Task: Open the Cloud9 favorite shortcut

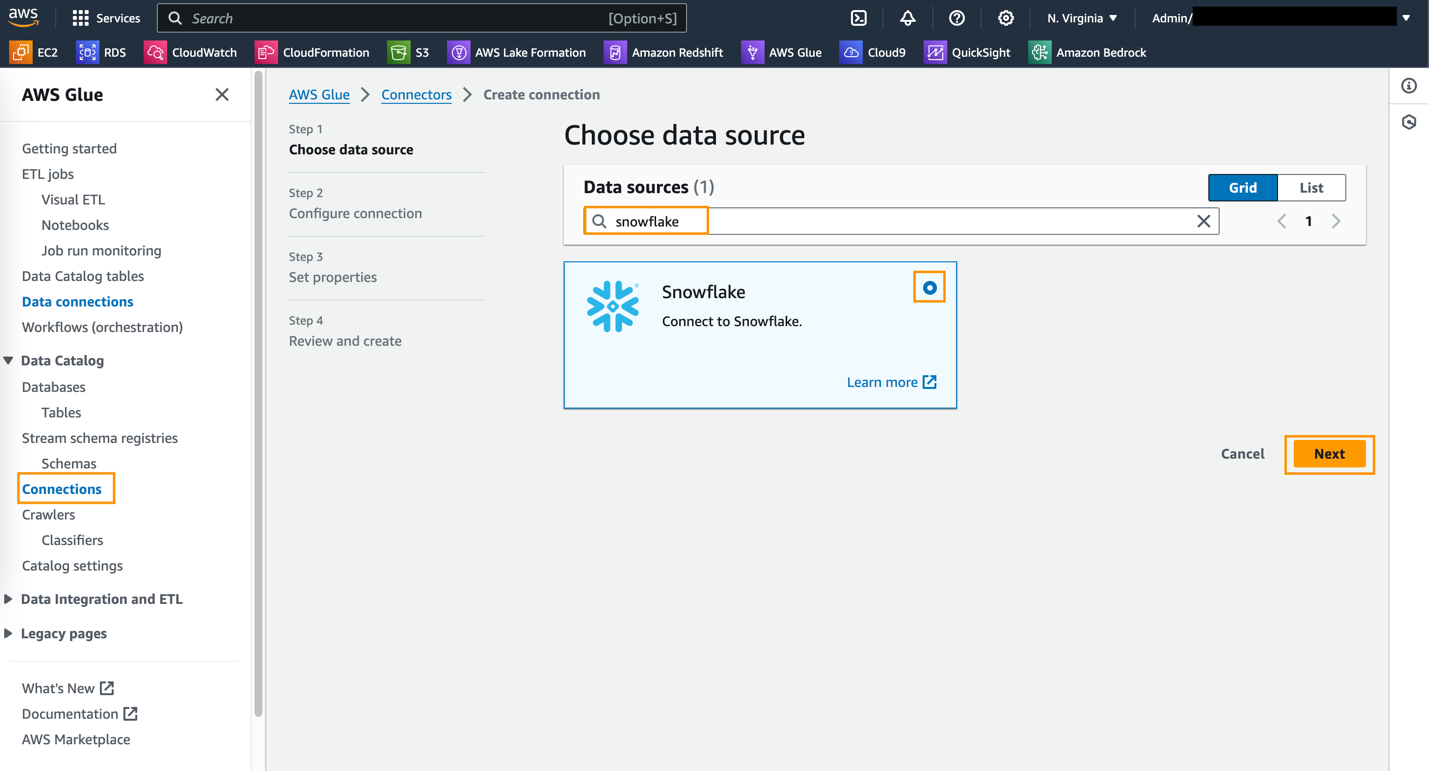Action: pos(873,52)
